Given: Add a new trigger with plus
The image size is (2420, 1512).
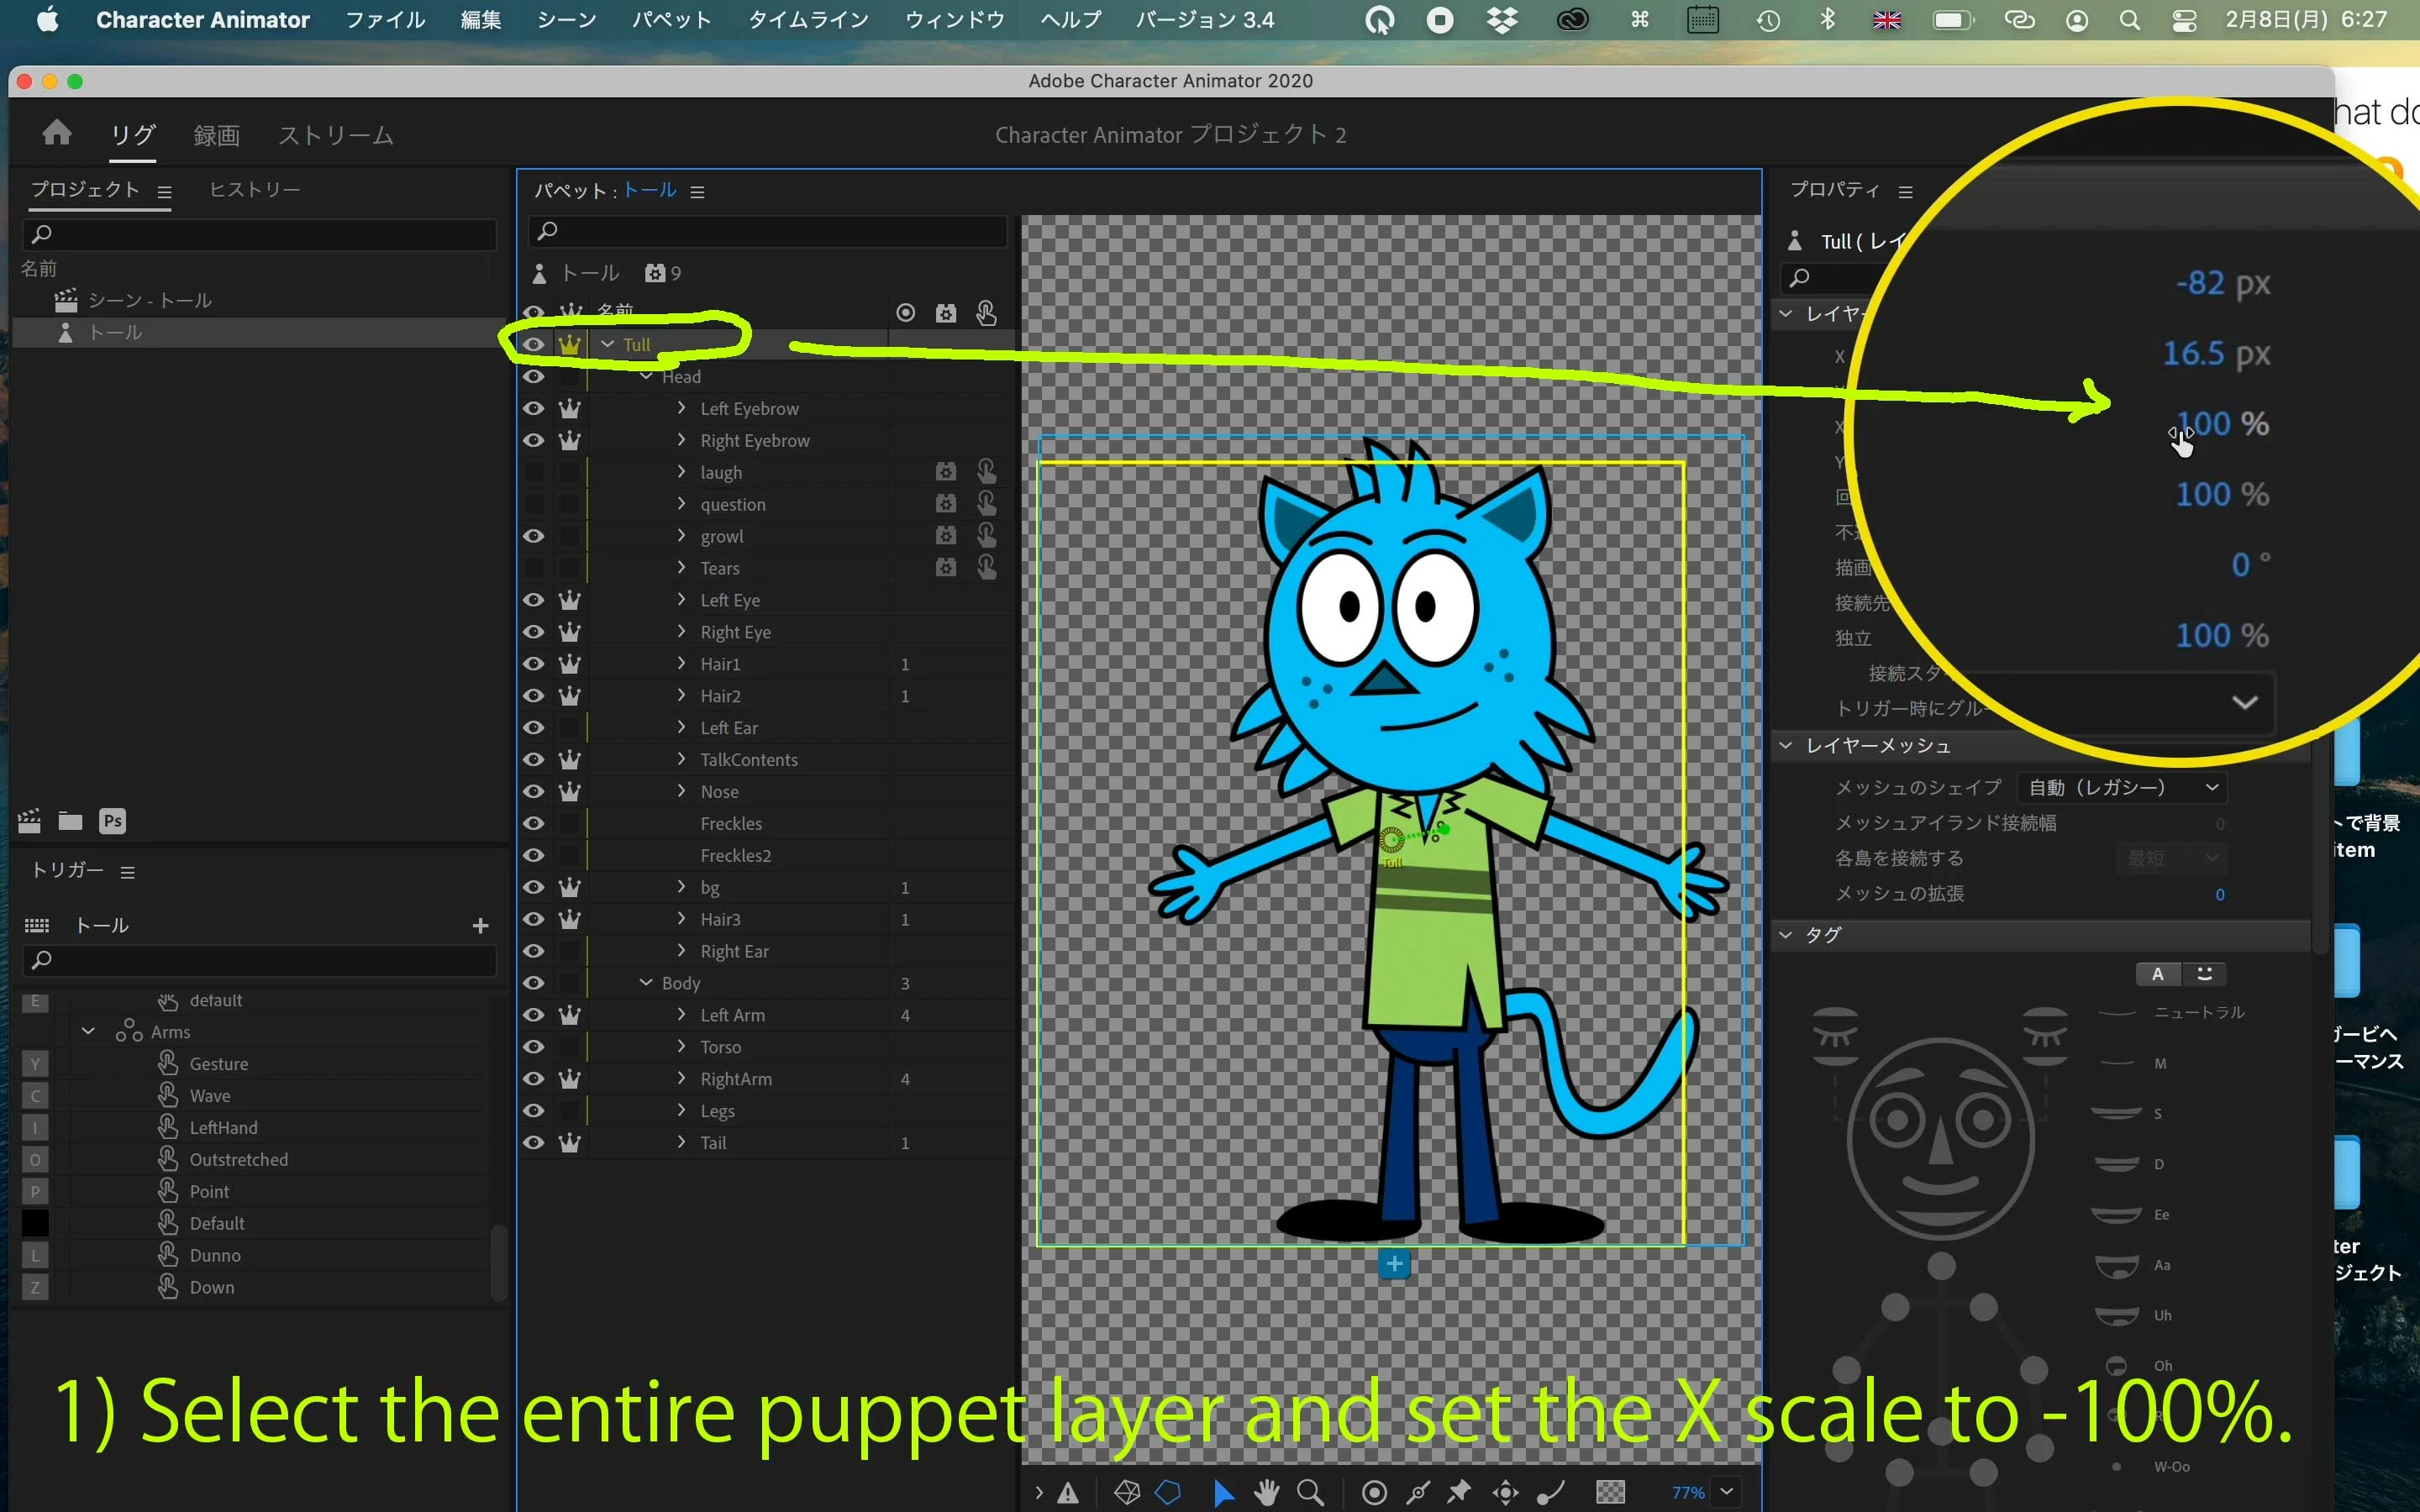Looking at the screenshot, I should (x=480, y=926).
